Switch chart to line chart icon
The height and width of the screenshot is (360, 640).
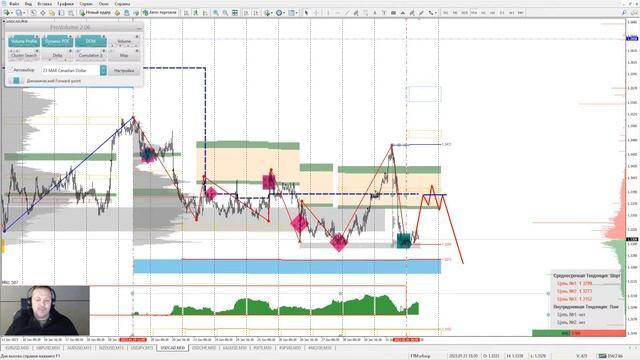click(x=205, y=13)
